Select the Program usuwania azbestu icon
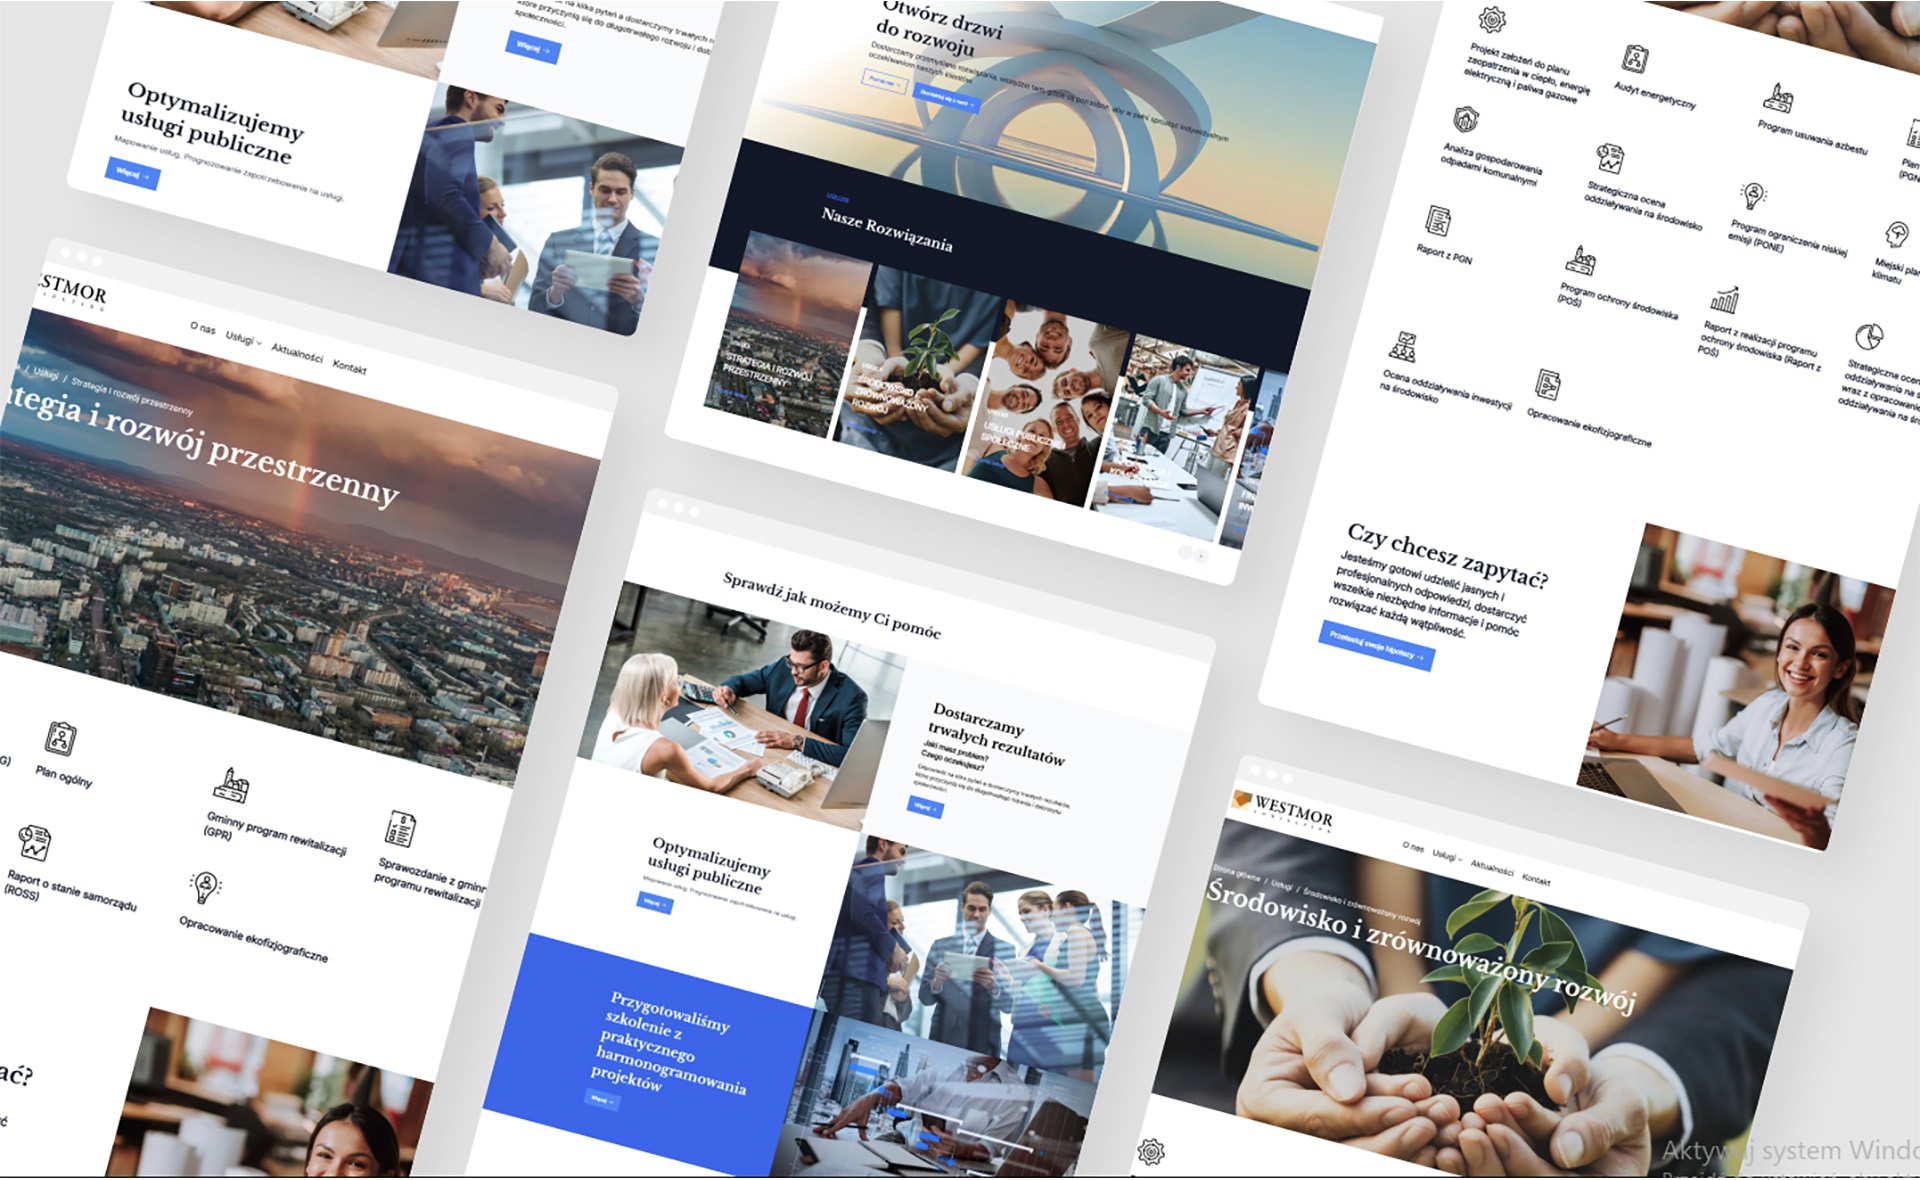Image resolution: width=1920 pixels, height=1180 pixels. pos(1778,98)
